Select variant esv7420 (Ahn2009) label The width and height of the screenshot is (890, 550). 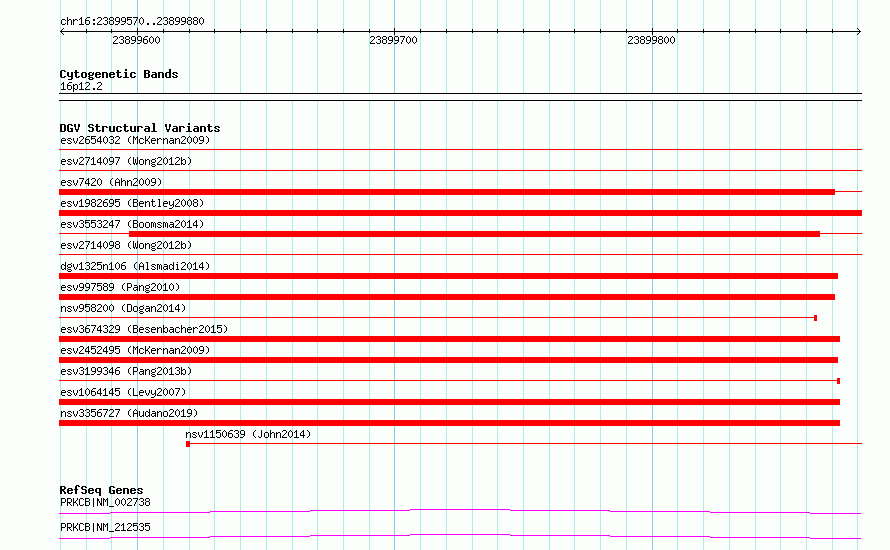click(111, 182)
